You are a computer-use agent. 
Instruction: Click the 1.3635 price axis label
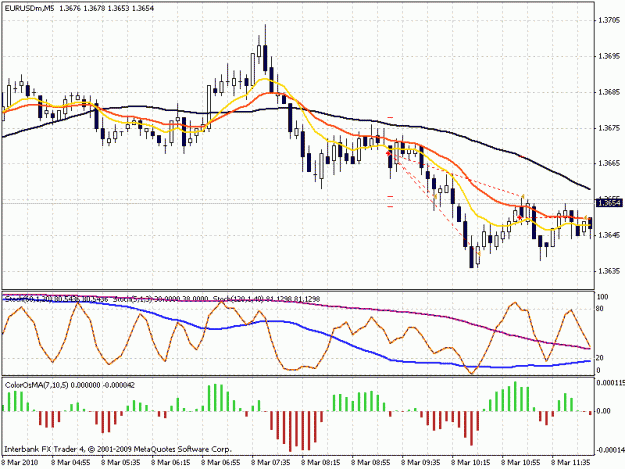[x=609, y=271]
